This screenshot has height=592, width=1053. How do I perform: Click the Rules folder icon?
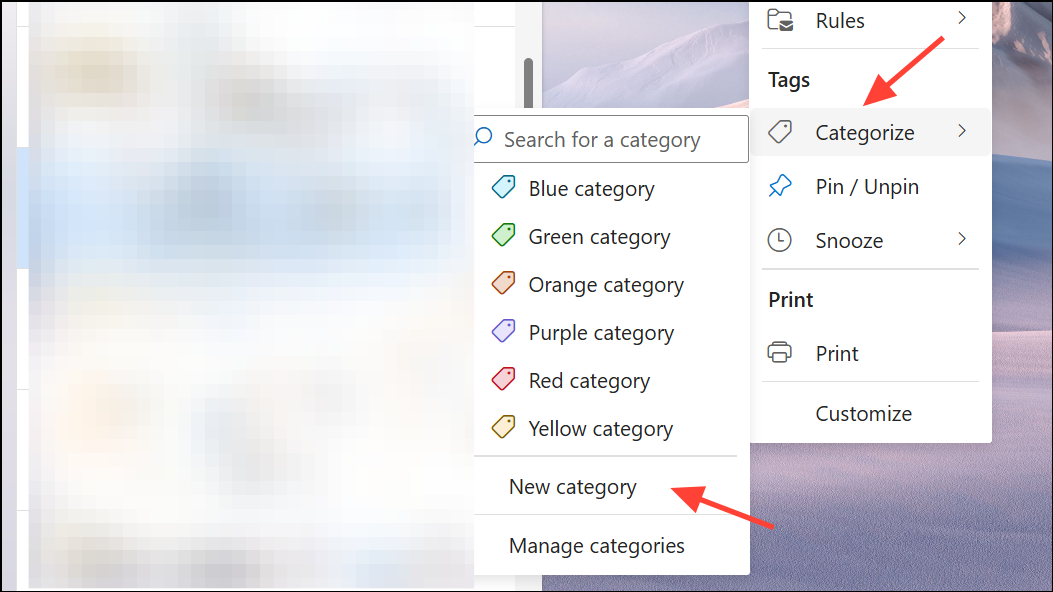781,19
